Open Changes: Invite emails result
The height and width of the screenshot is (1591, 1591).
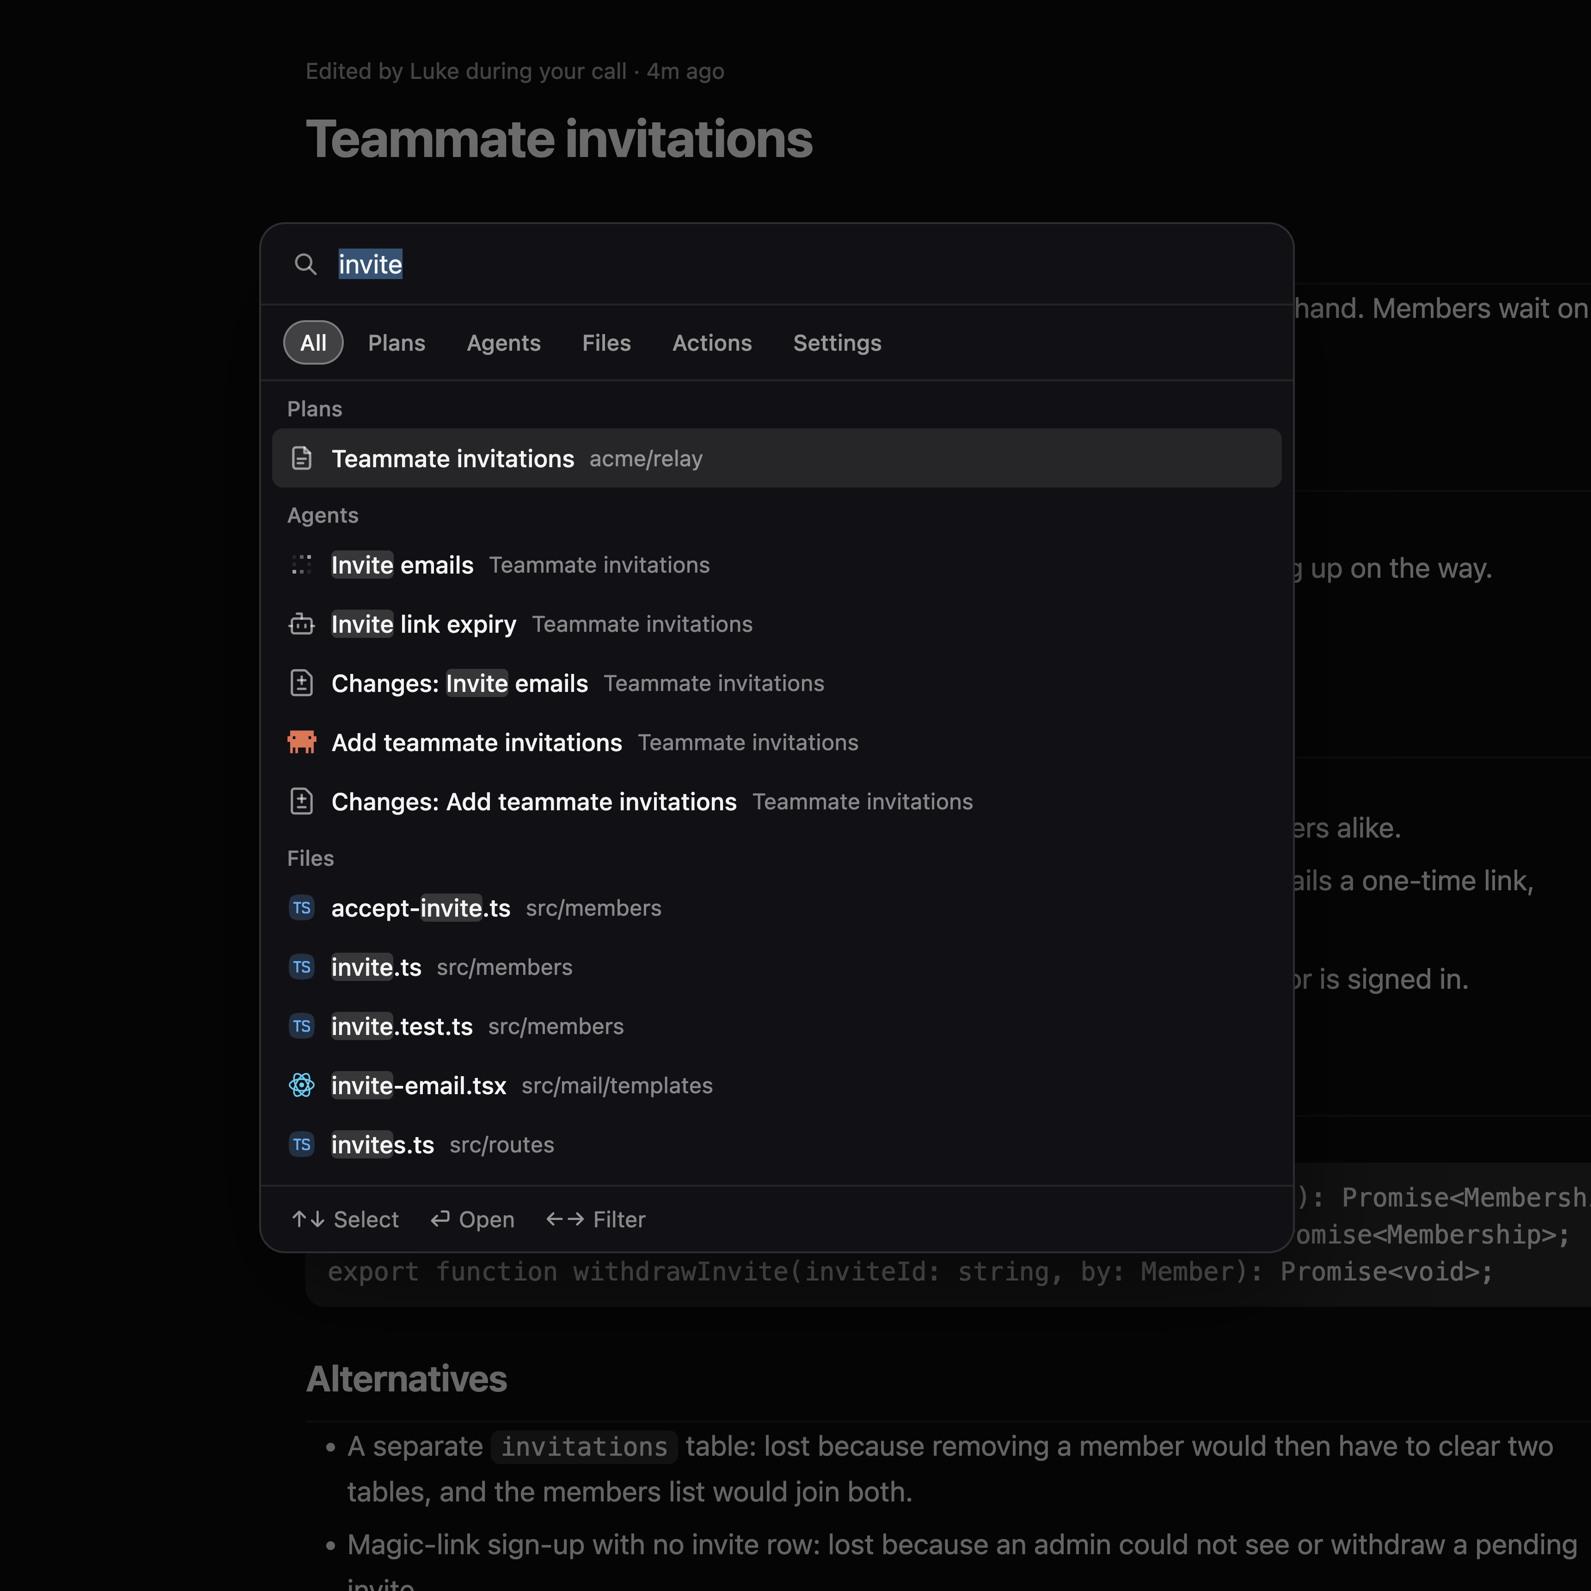point(776,683)
